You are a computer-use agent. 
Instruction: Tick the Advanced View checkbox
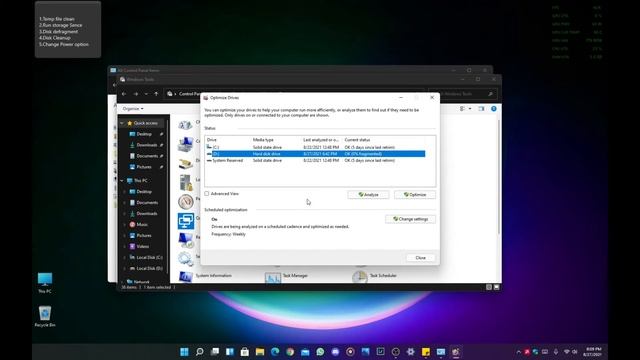207,194
